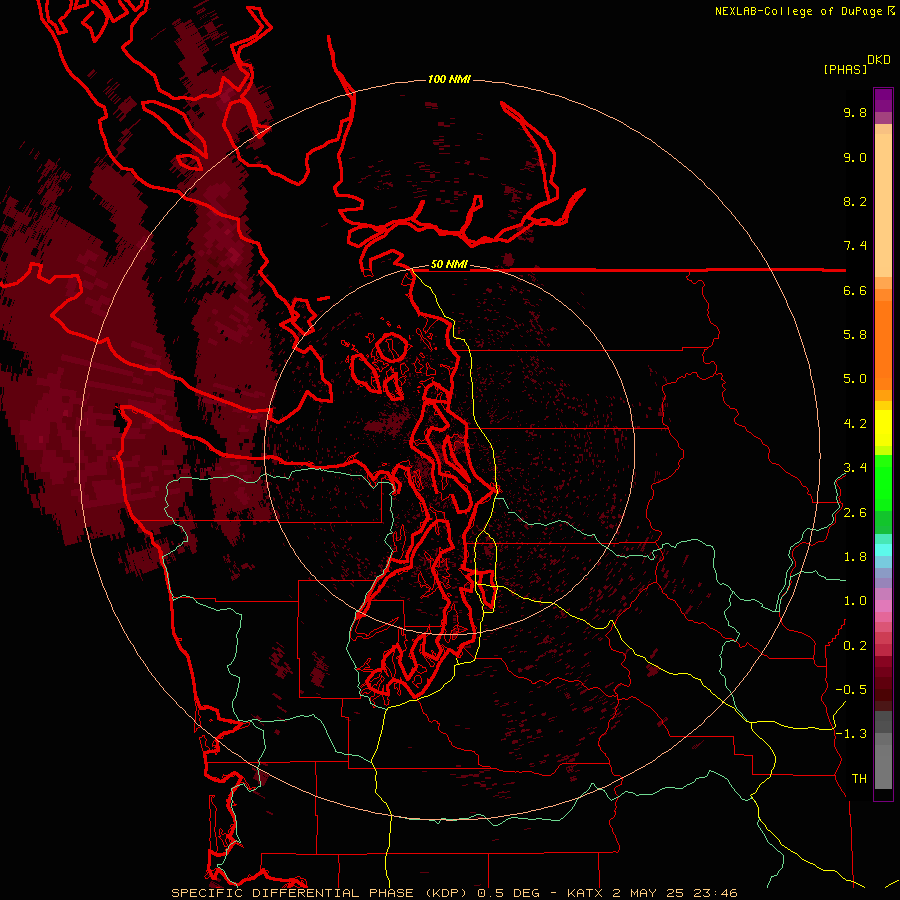This screenshot has height=900, width=900.
Task: Click the 3.4 value on the color scale
Action: click(x=855, y=468)
